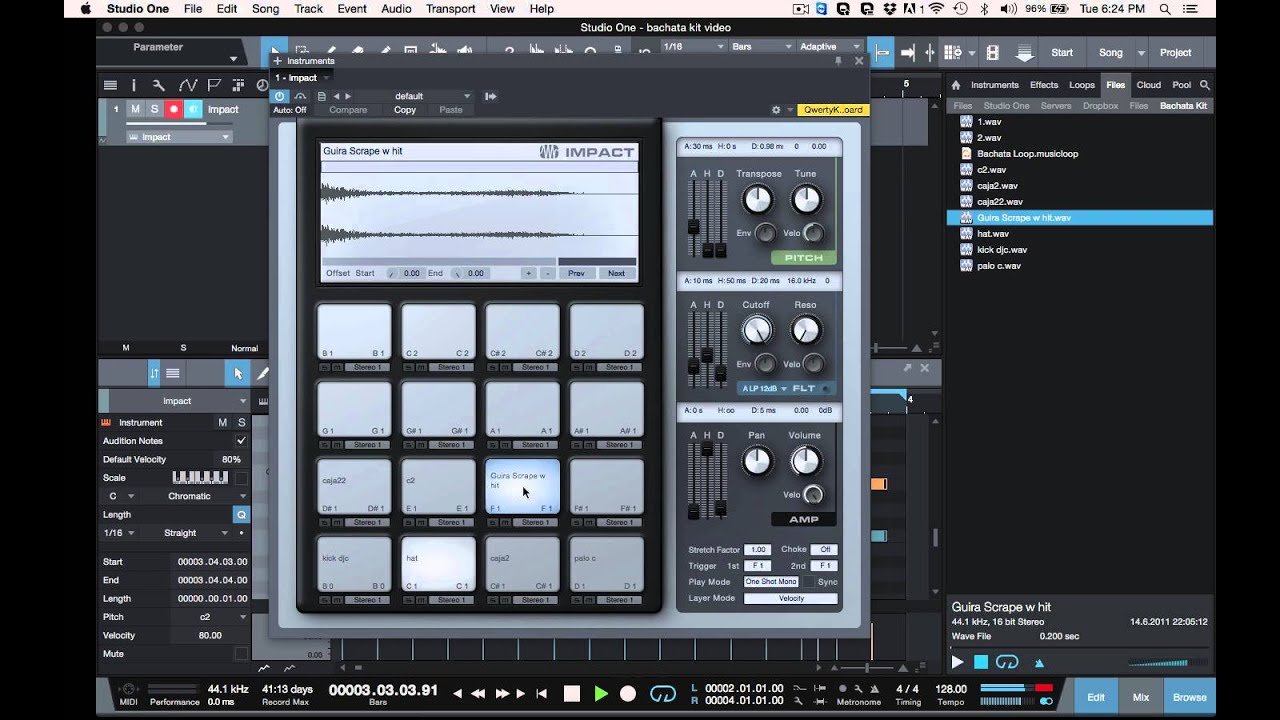Click the Copy button in Impact toolbar

405,110
